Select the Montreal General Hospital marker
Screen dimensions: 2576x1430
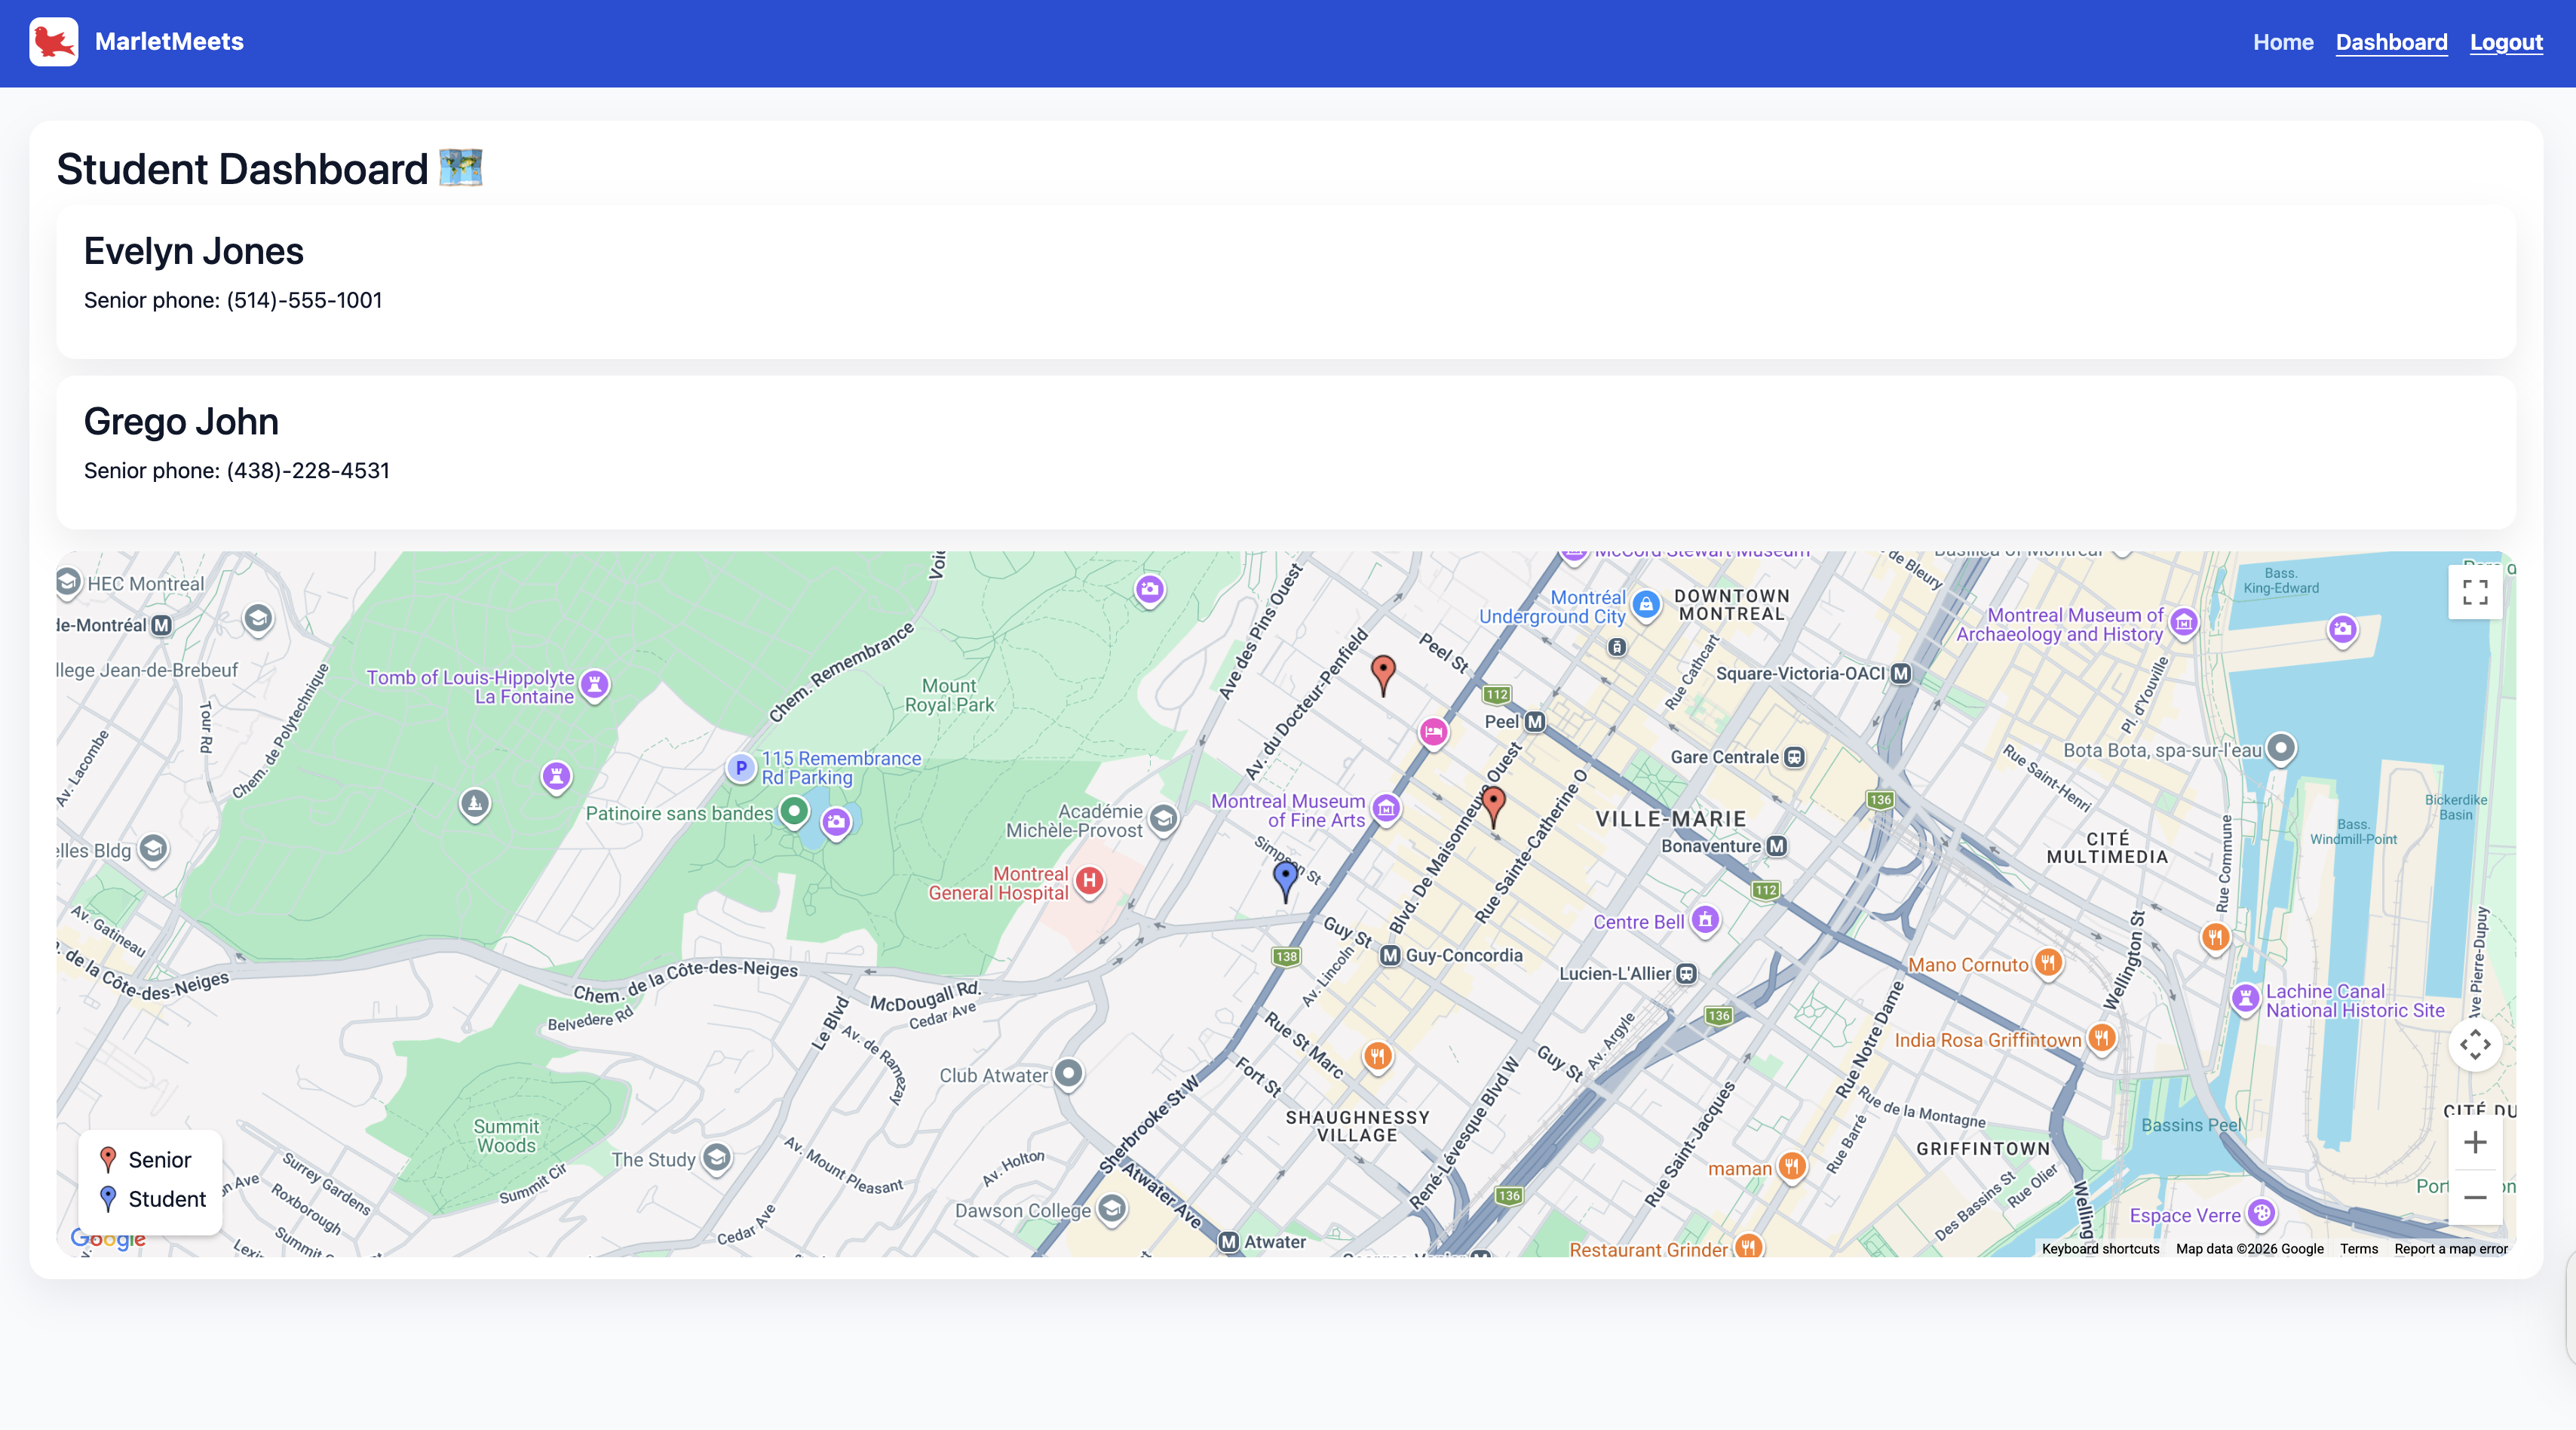point(1089,881)
